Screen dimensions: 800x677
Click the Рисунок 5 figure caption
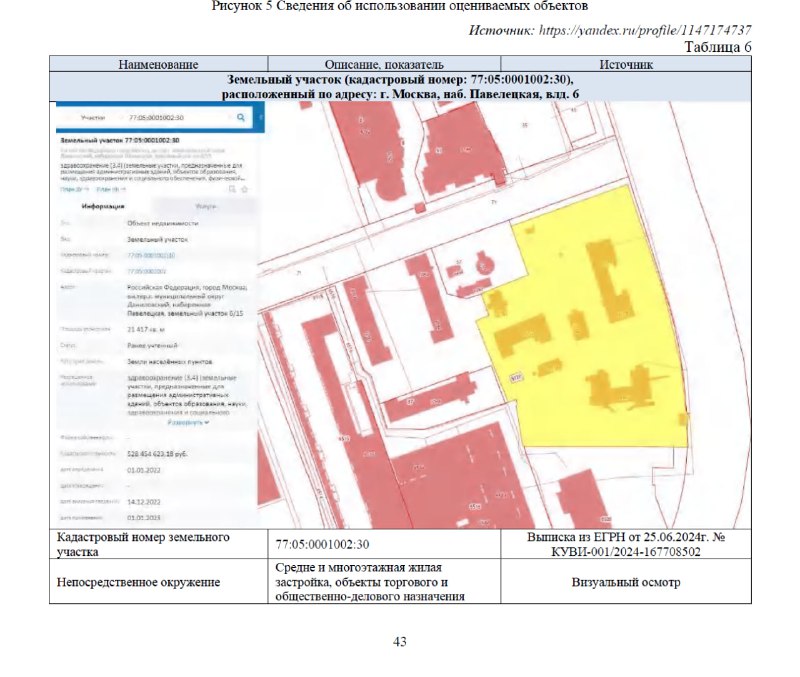tap(400, 6)
